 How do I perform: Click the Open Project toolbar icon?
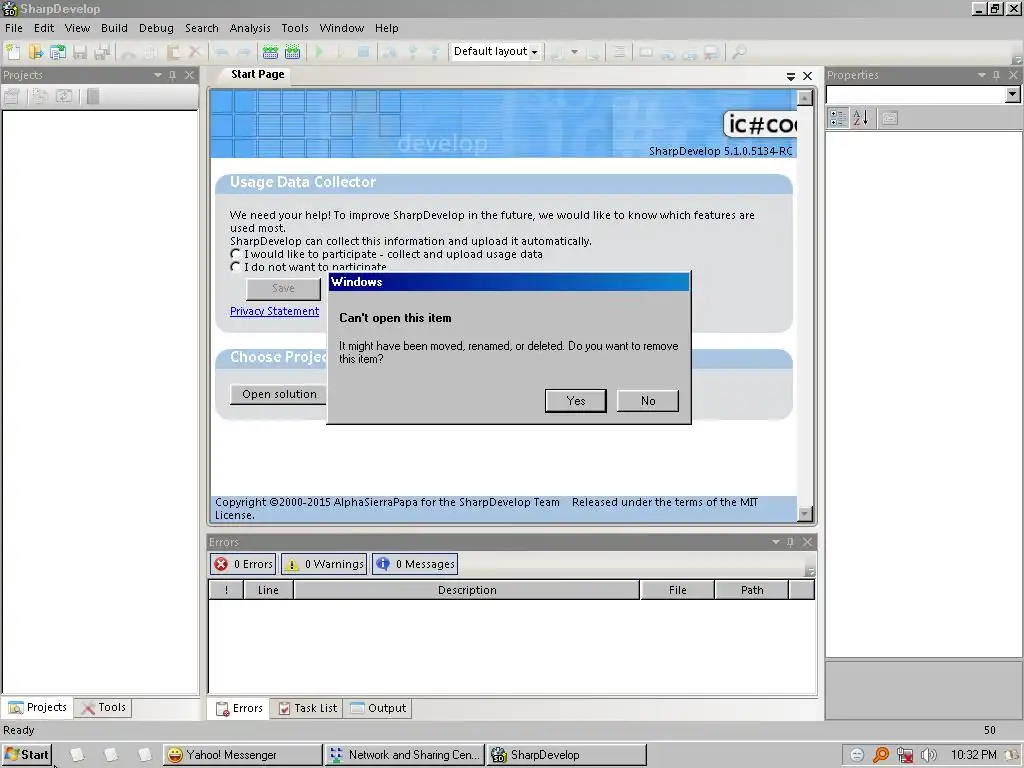tap(57, 52)
